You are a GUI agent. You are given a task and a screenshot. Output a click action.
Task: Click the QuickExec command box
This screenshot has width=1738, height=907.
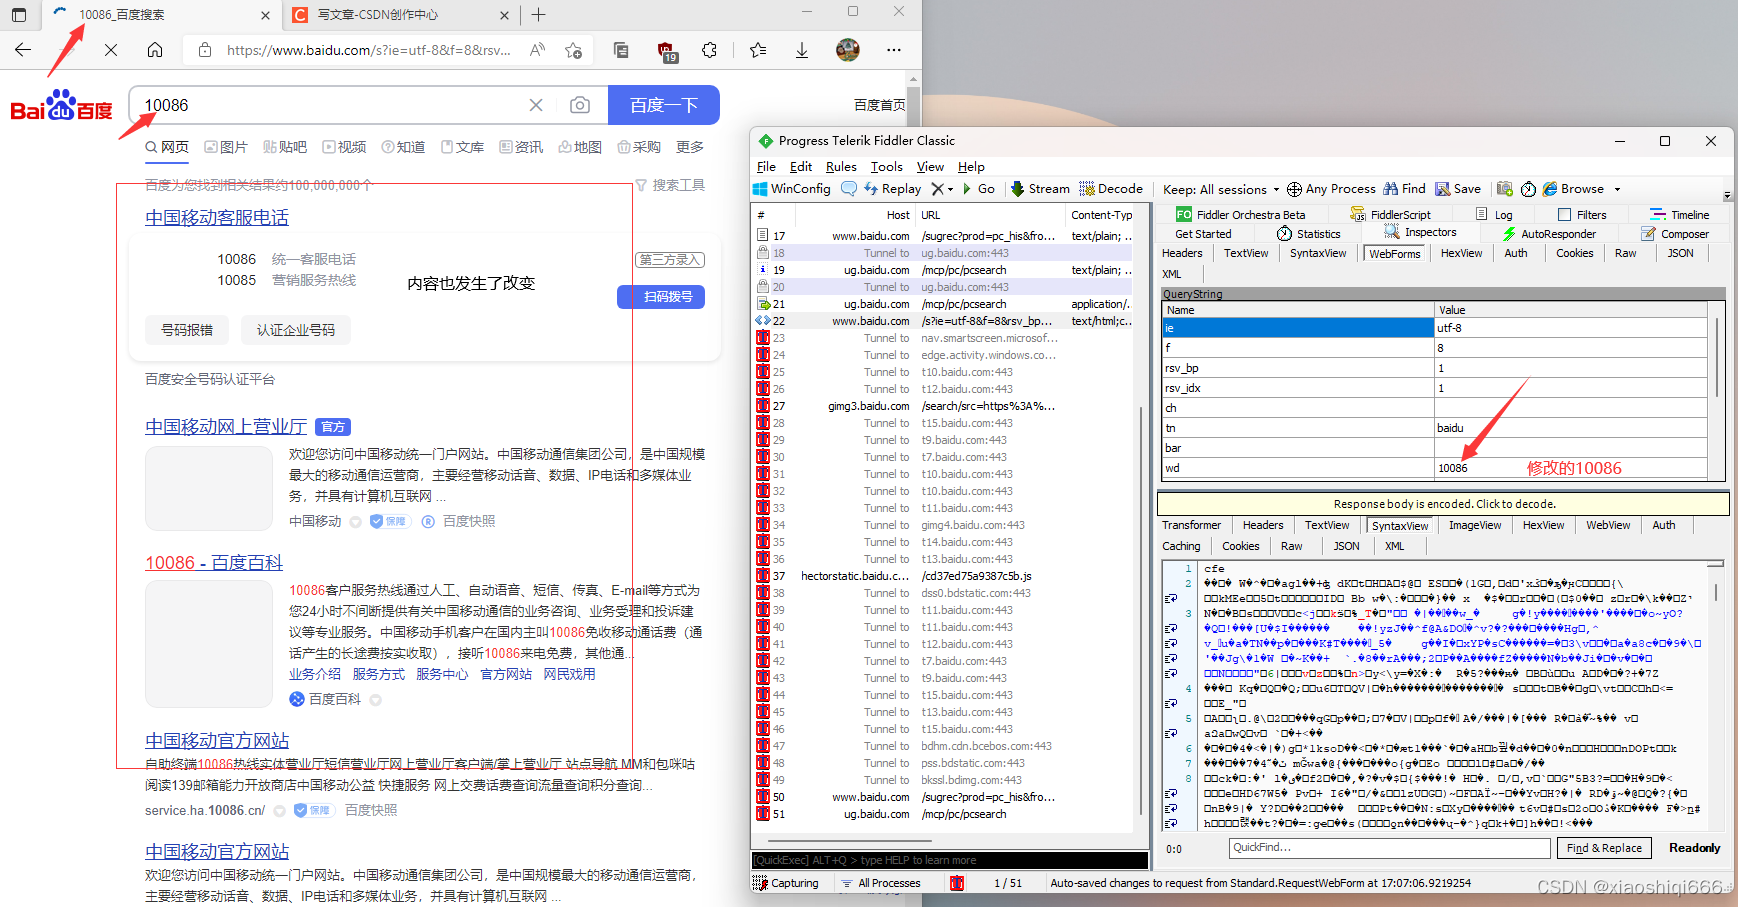tap(949, 860)
